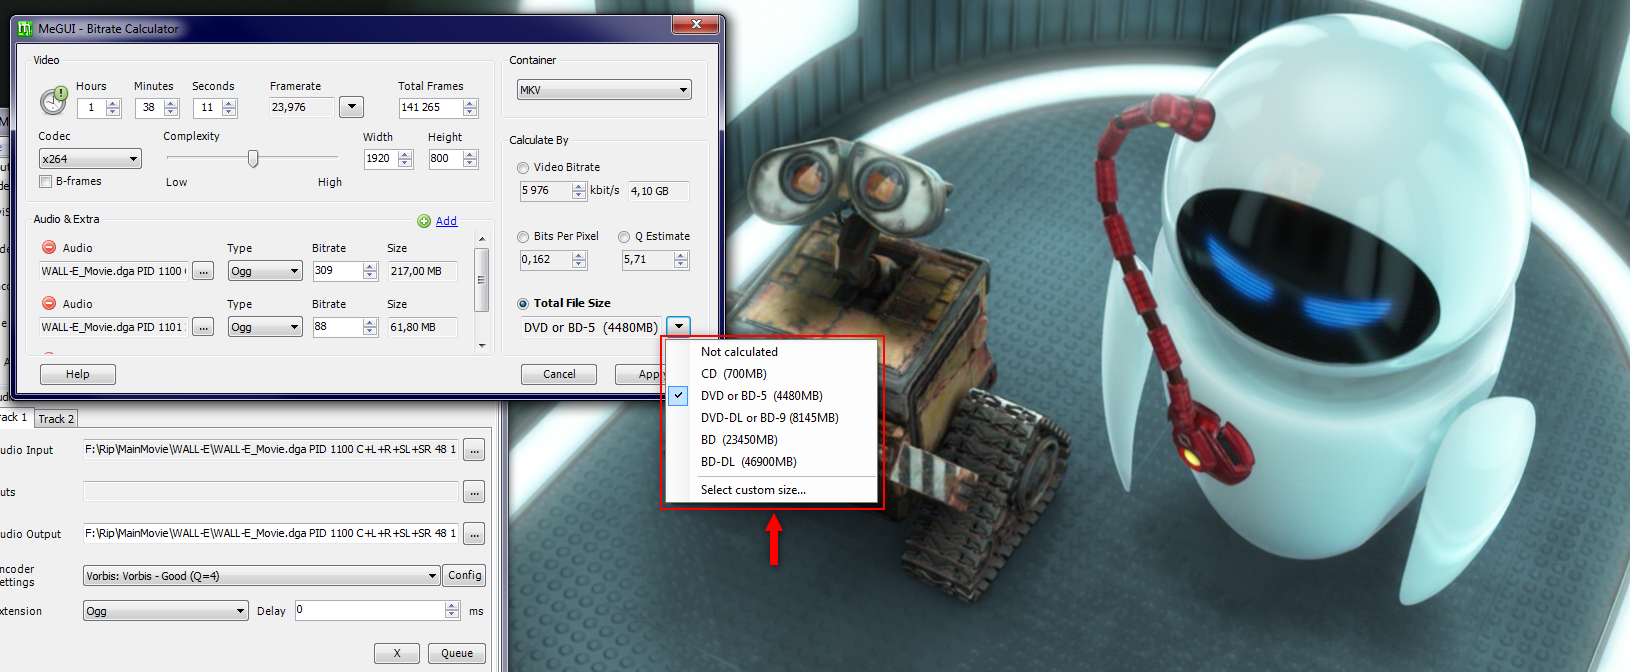Select the Video Bitrate radio button
Viewport: 1630px width, 672px height.
(523, 168)
